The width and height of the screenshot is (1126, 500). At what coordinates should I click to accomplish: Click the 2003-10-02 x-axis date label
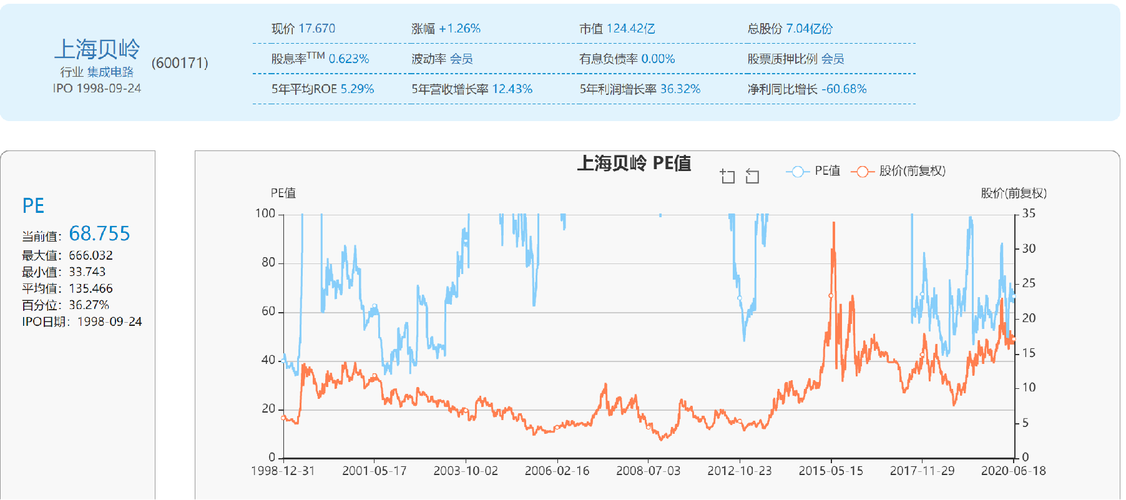pos(466,470)
